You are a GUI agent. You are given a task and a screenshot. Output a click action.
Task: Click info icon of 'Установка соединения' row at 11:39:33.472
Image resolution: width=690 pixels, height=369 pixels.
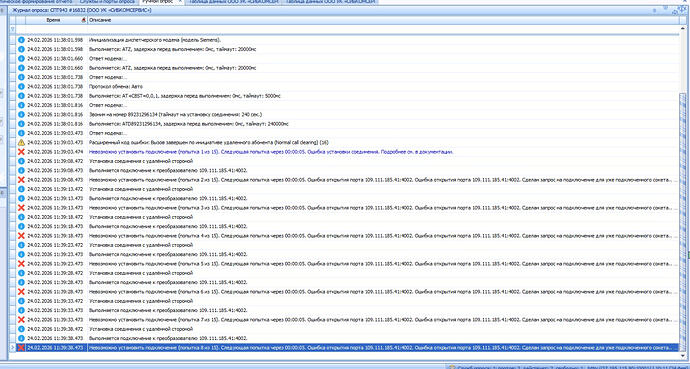21,301
